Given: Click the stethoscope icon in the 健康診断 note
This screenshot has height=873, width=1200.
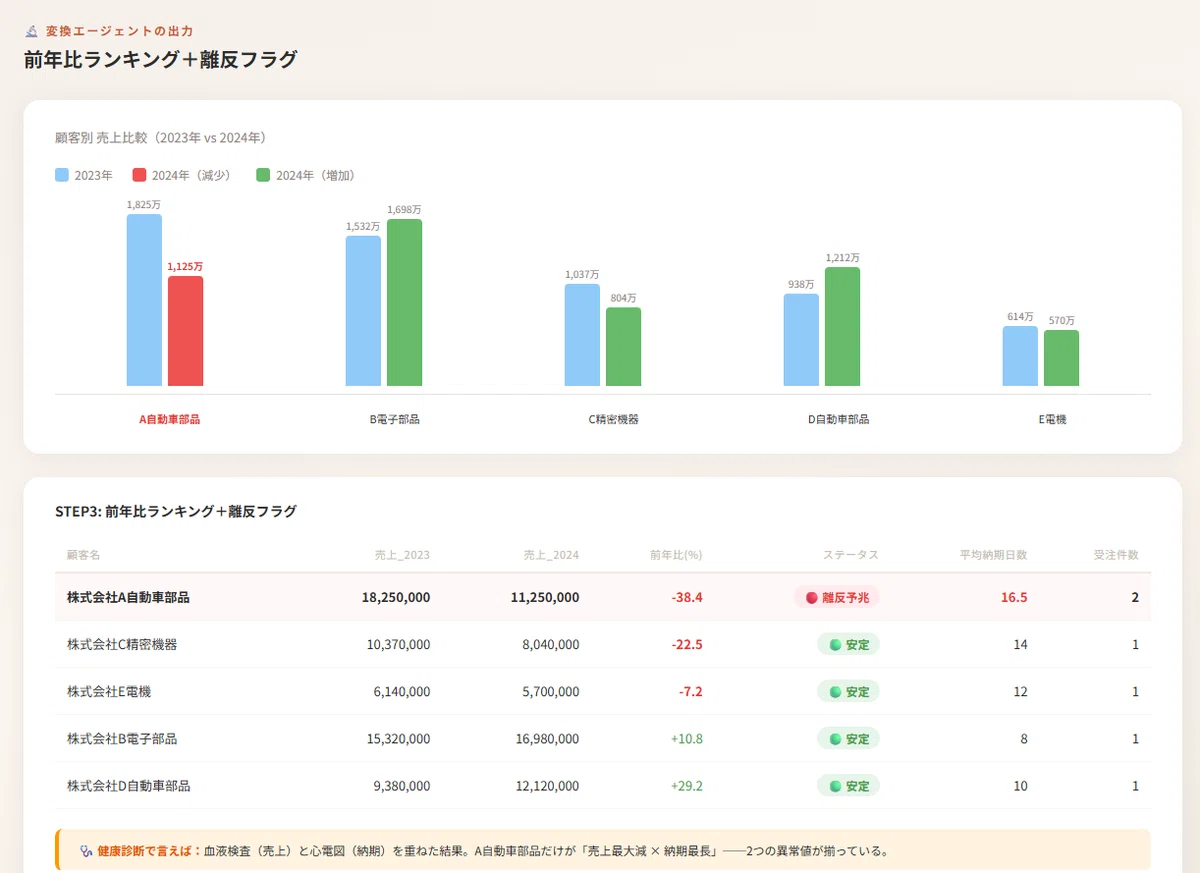Looking at the screenshot, I should (x=86, y=852).
